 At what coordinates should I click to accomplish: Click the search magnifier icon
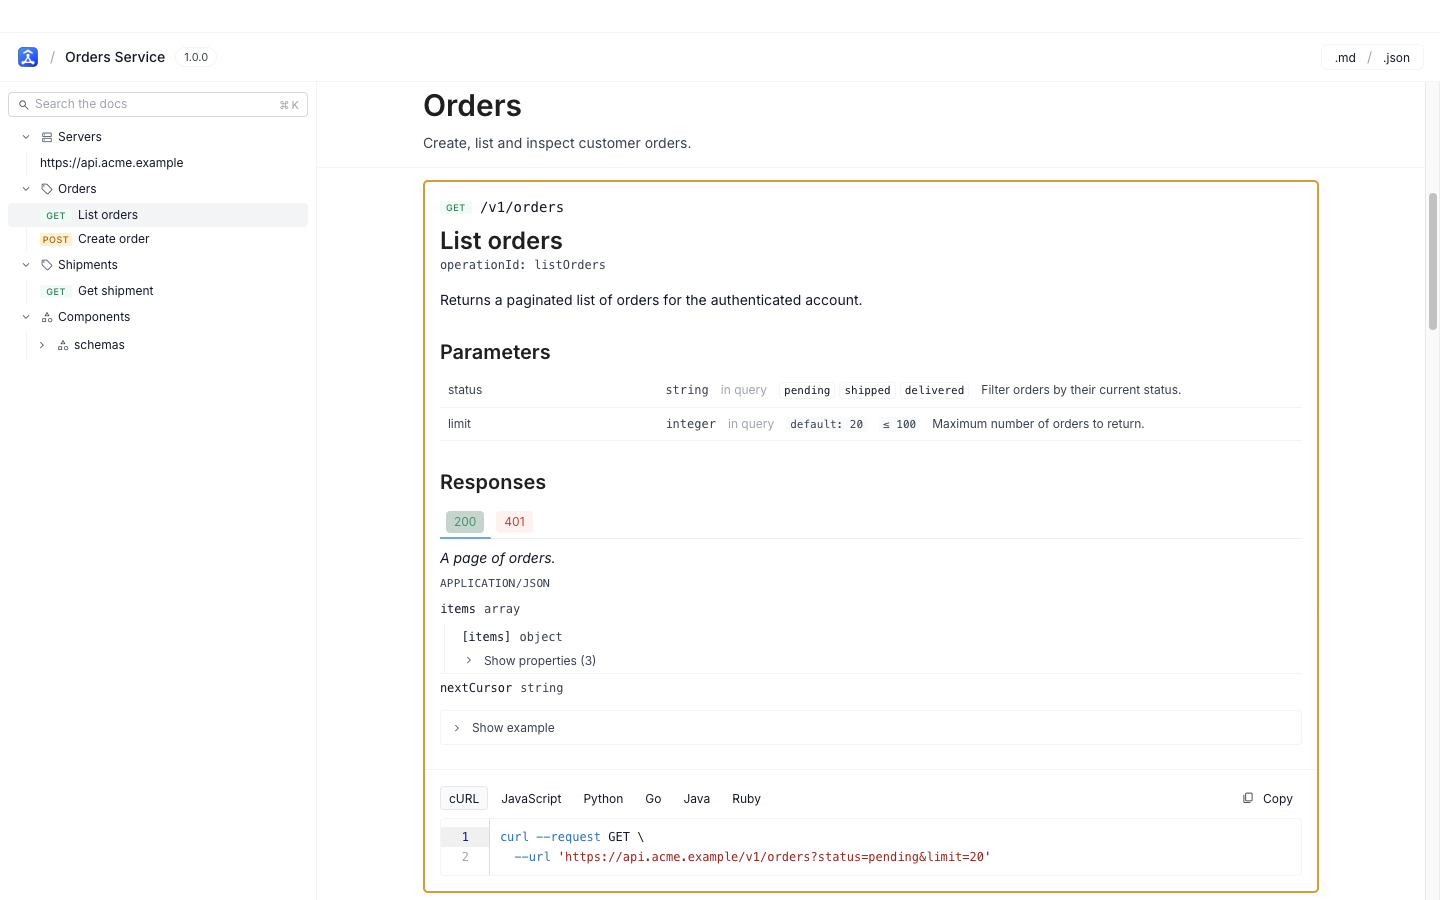(x=23, y=104)
